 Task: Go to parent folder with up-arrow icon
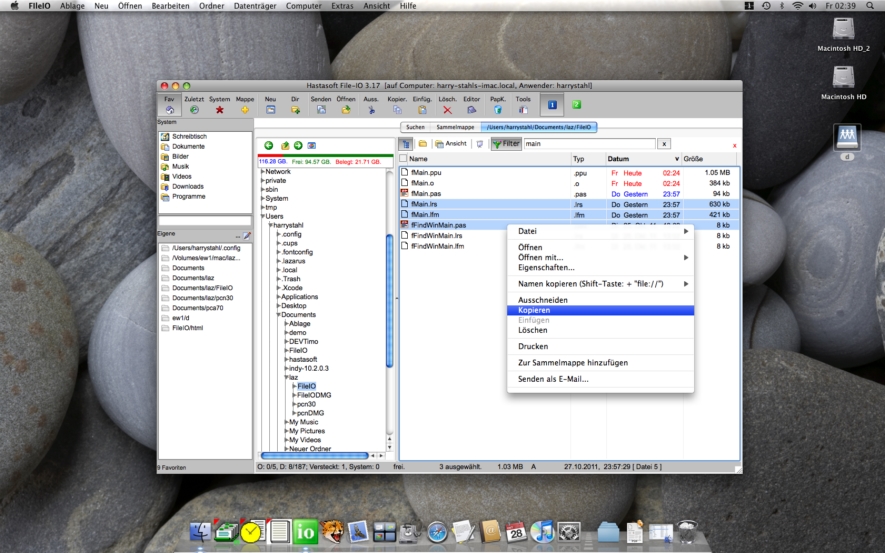tap(285, 146)
